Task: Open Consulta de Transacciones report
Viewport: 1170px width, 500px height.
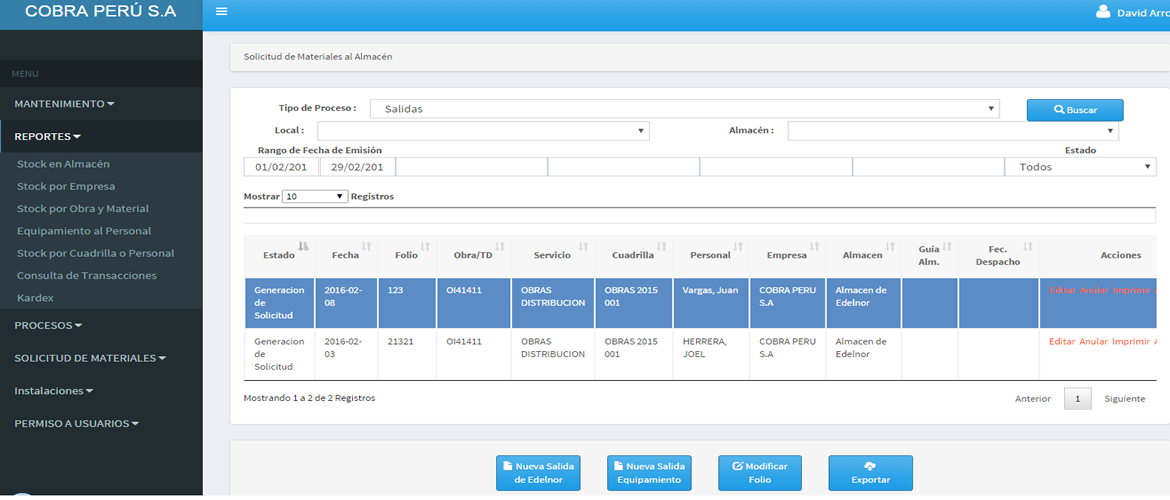Action: point(87,275)
